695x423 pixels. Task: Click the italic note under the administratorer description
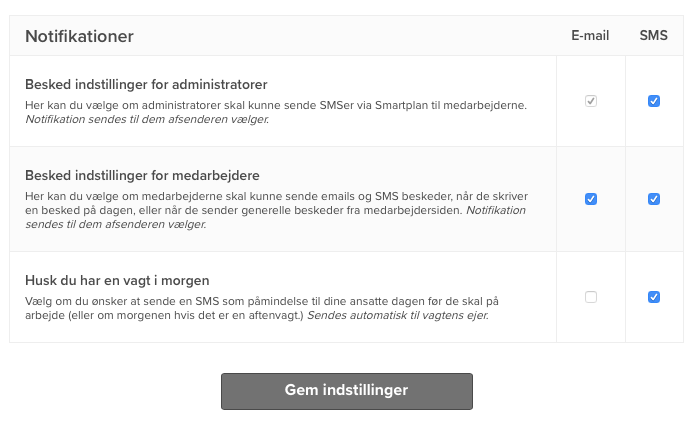point(147,120)
